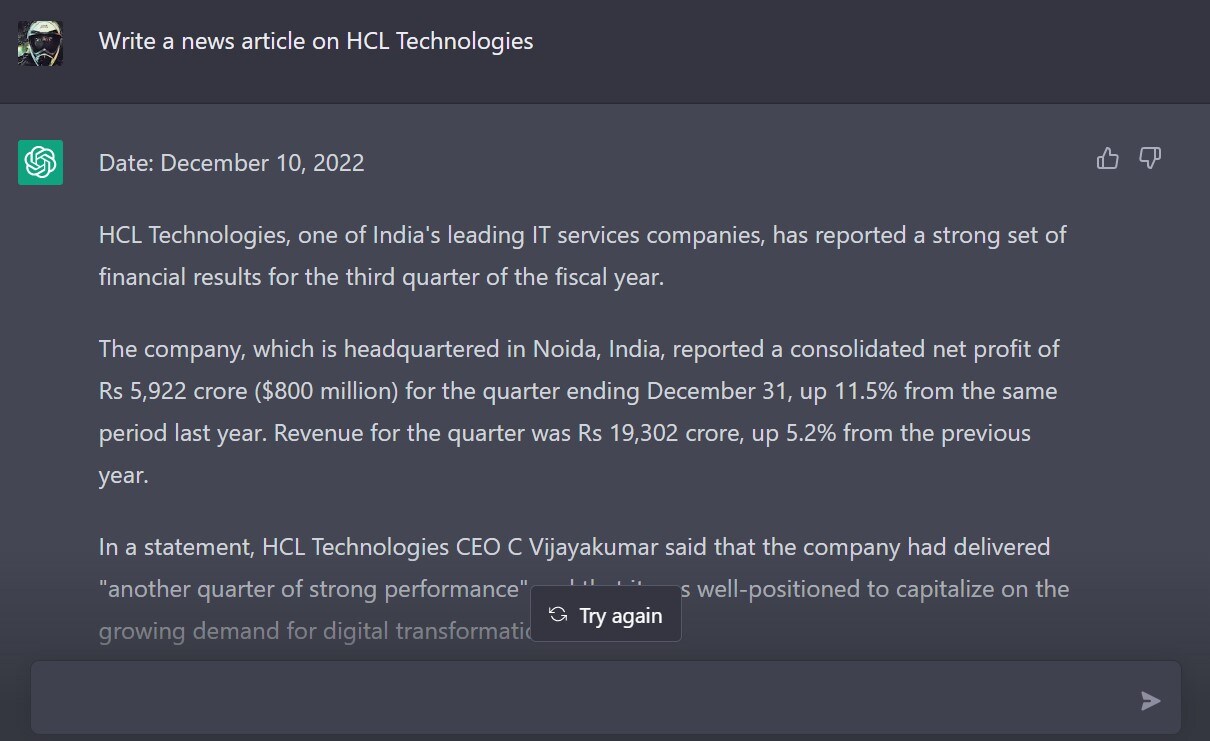This screenshot has height=741, width=1210.
Task: Click the quote "another quarter of strong performance"
Action: pos(314,589)
